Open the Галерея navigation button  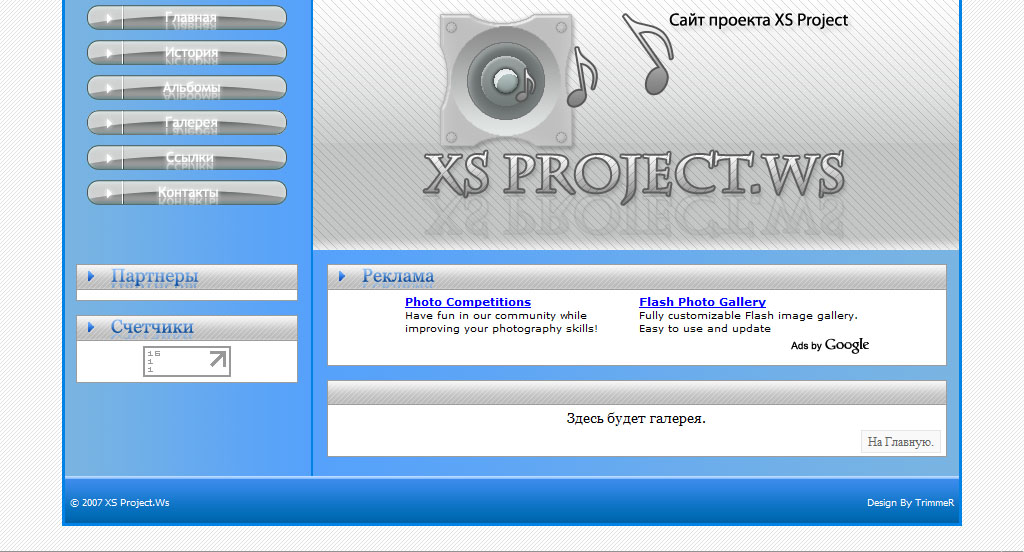pyautogui.click(x=187, y=122)
